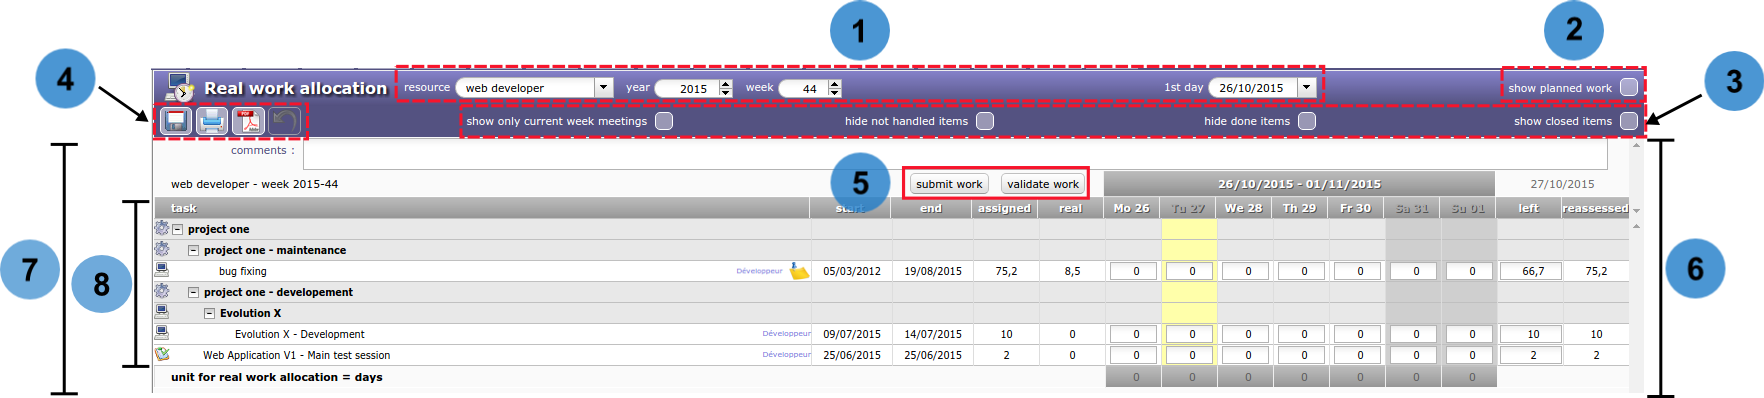The height and width of the screenshot is (398, 1764).
Task: Collapse the Evolution X node
Action: click(x=210, y=313)
